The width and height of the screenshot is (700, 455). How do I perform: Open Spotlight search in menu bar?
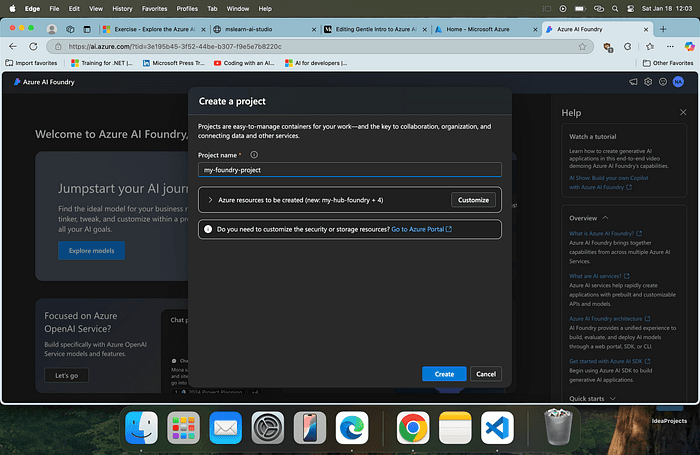click(615, 8)
